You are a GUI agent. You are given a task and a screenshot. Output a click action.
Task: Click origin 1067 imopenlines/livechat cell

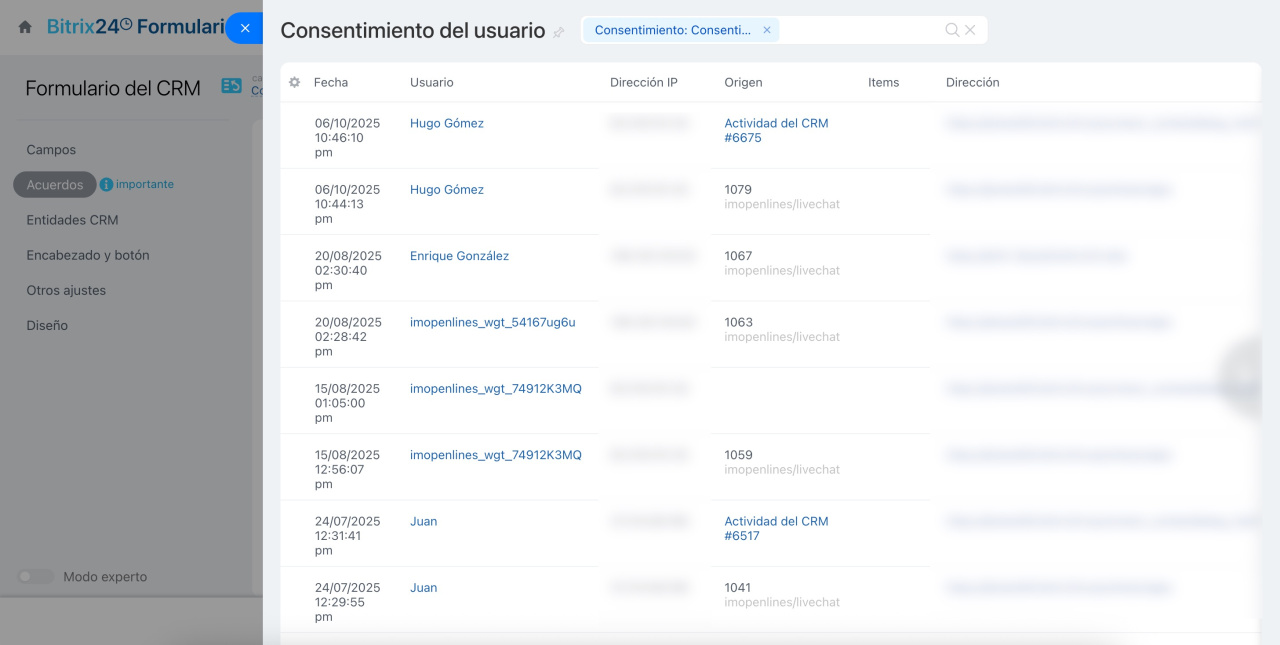click(x=782, y=263)
